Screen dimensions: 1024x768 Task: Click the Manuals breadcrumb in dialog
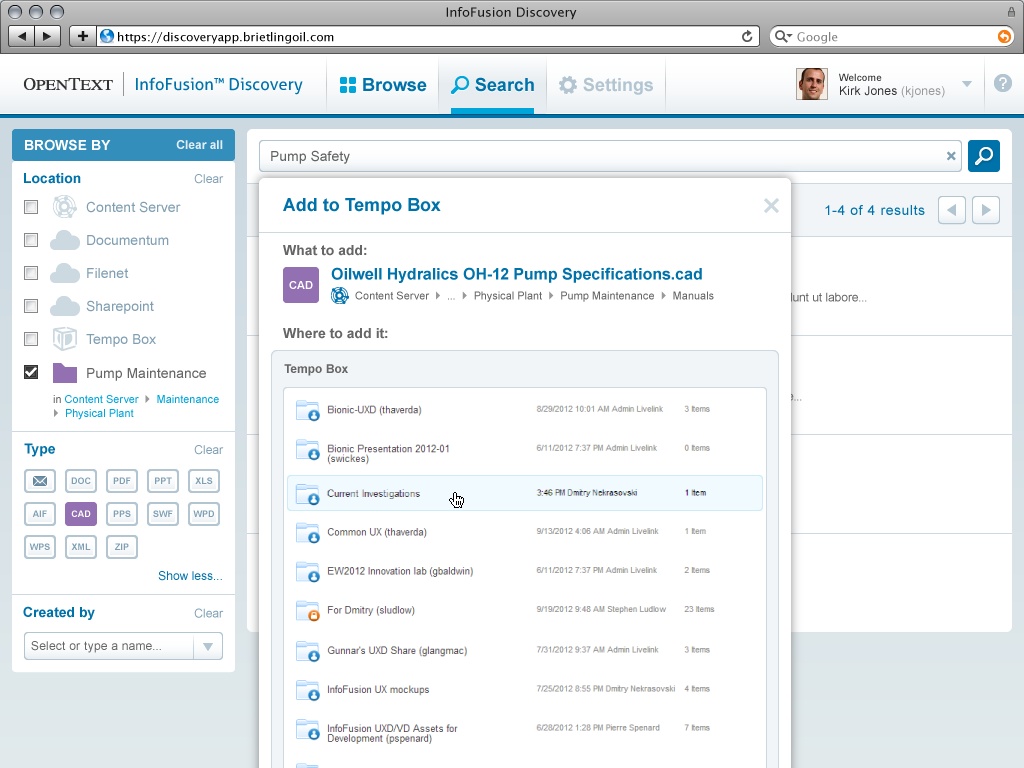click(x=693, y=296)
